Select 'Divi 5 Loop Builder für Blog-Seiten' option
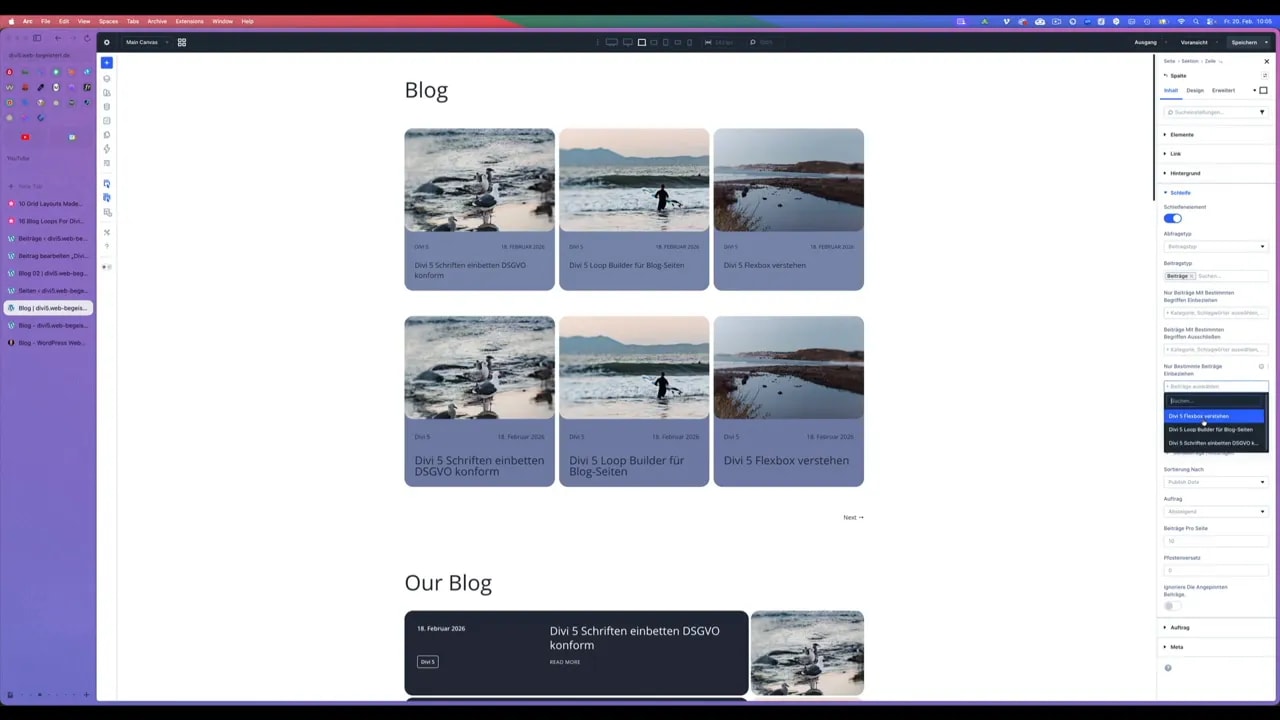The height and width of the screenshot is (720, 1280). tap(1210, 429)
